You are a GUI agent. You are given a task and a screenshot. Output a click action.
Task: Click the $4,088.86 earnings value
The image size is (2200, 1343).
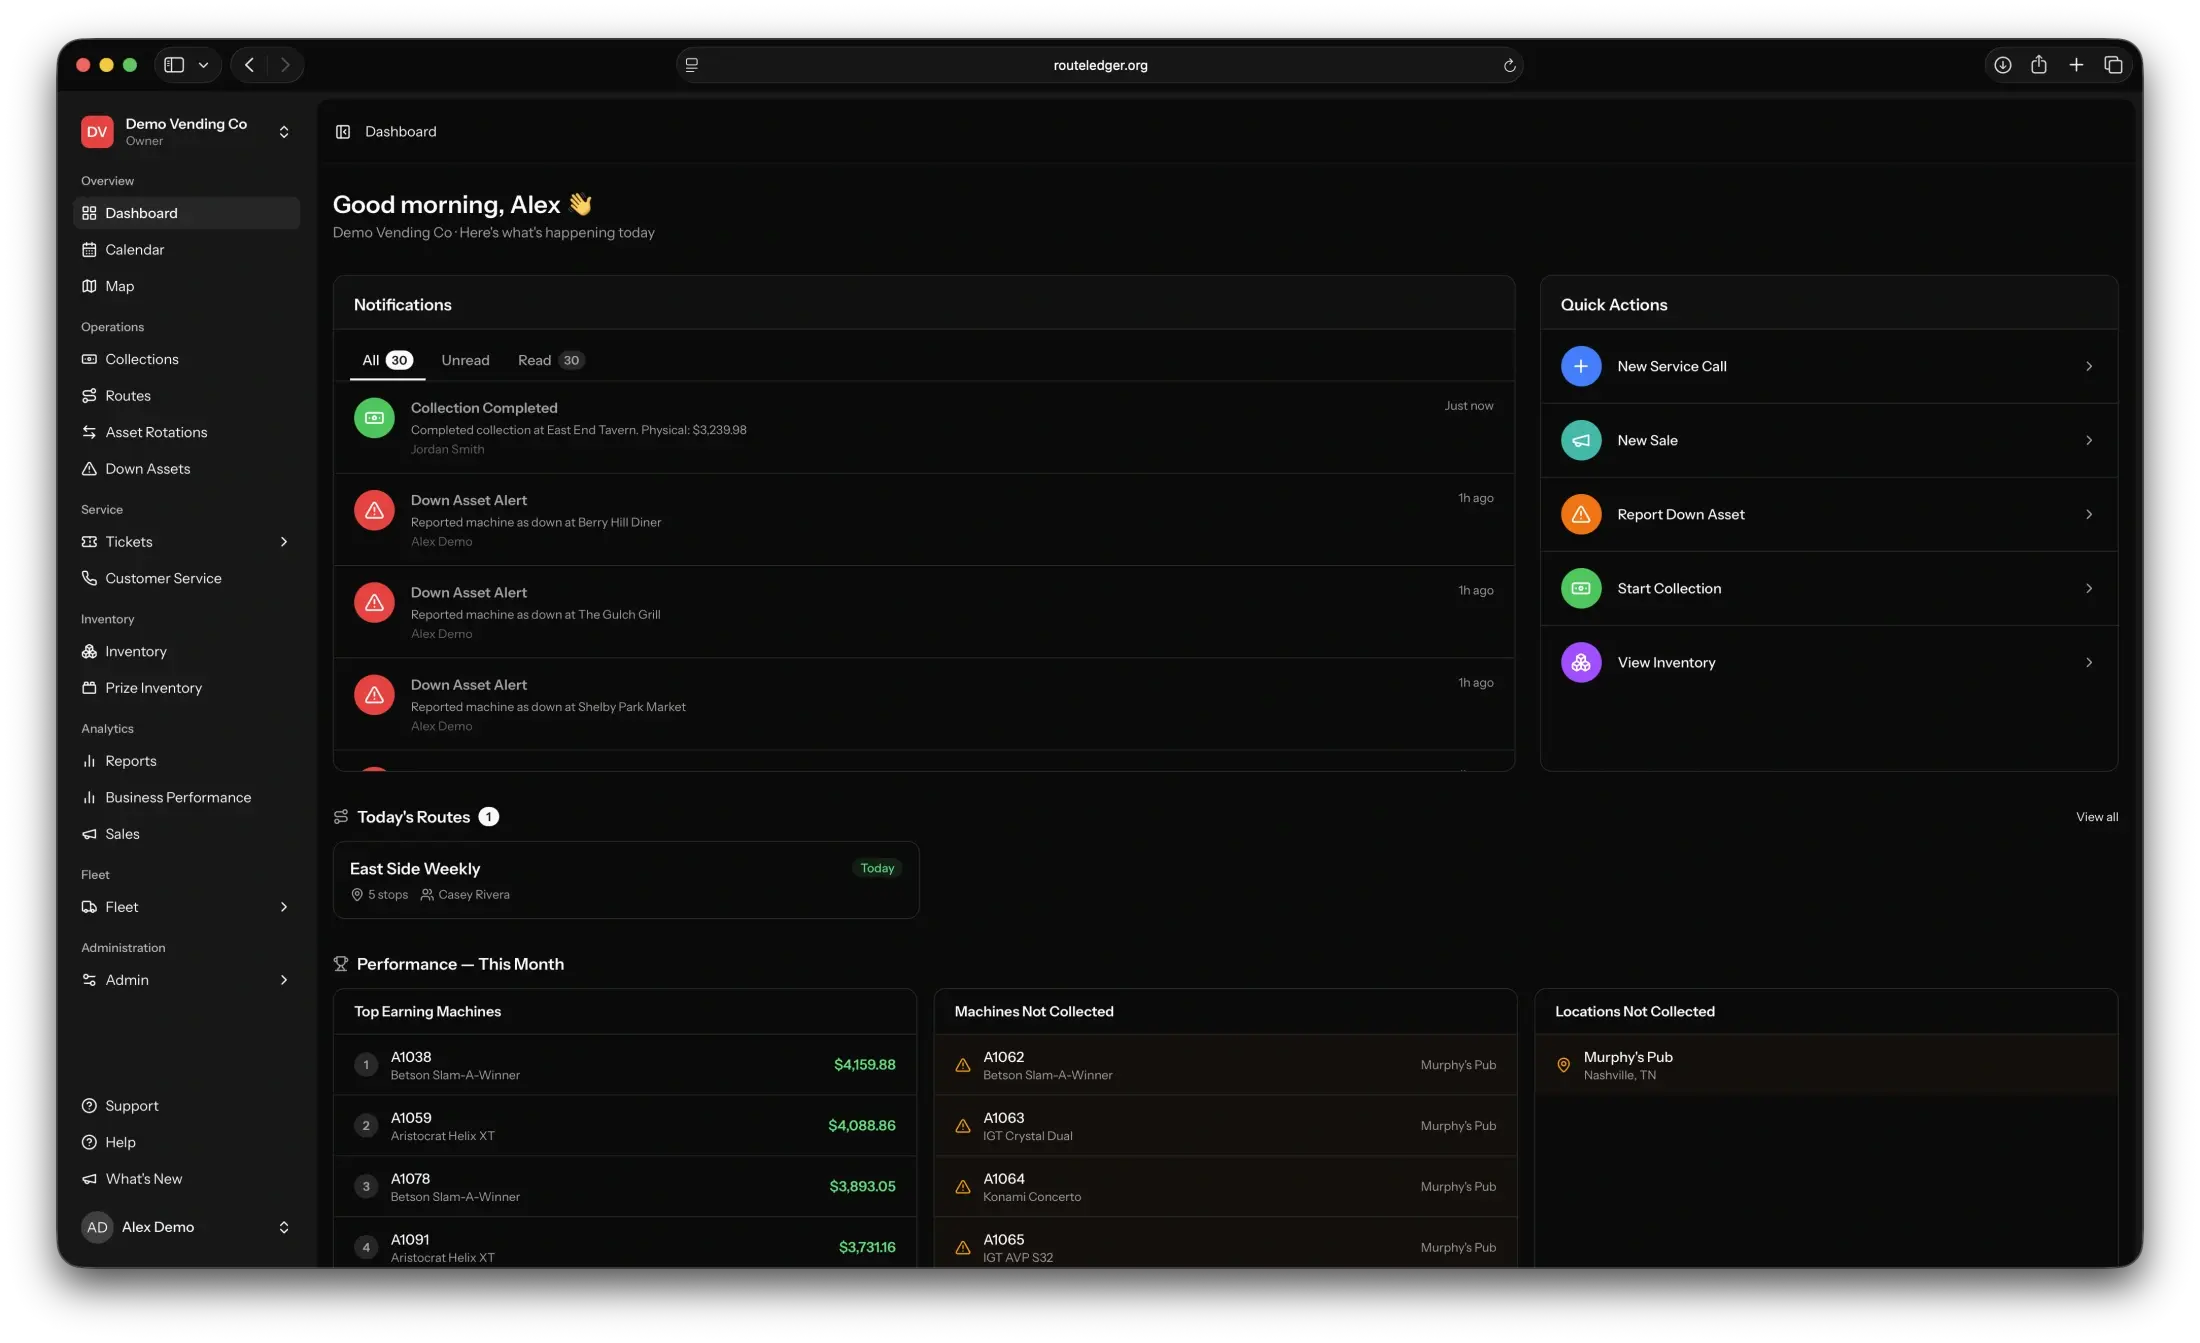point(861,1126)
